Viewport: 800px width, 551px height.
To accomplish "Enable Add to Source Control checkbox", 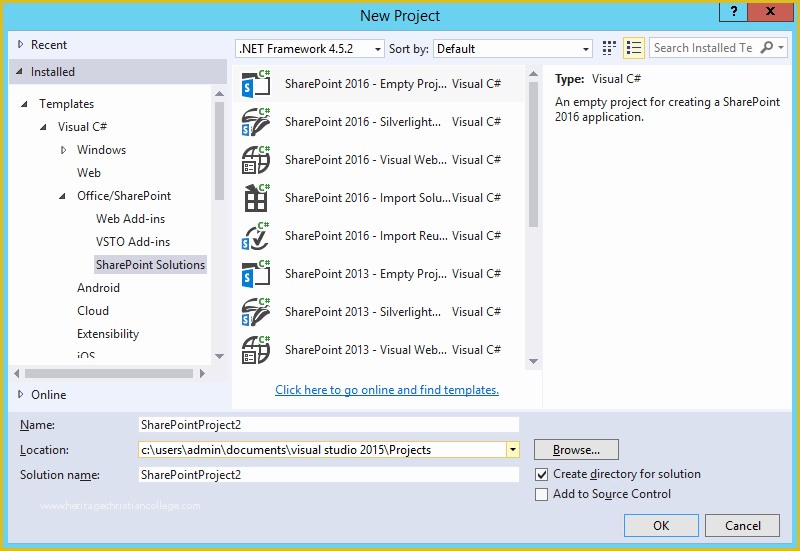I will pyautogui.click(x=541, y=494).
